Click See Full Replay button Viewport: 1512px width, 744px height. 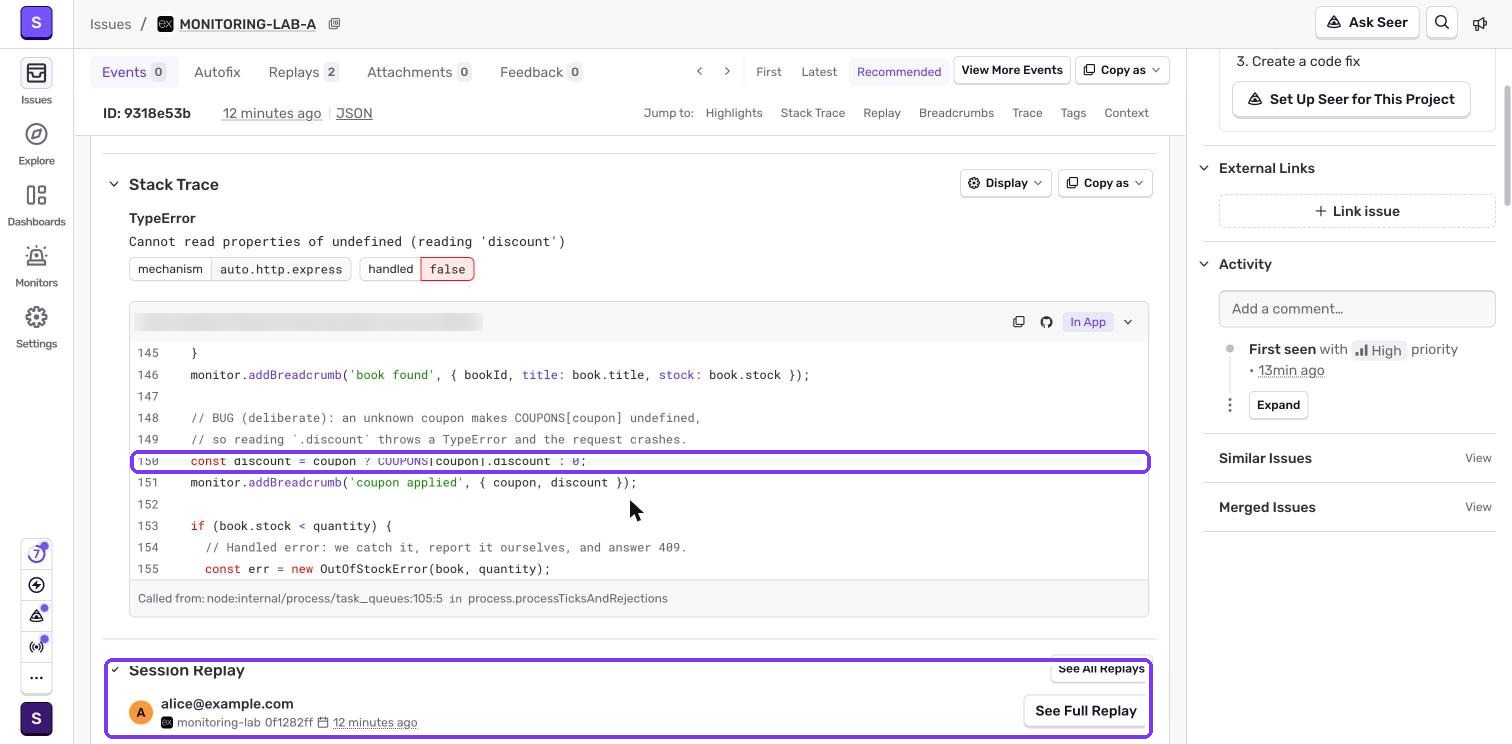coord(1086,711)
